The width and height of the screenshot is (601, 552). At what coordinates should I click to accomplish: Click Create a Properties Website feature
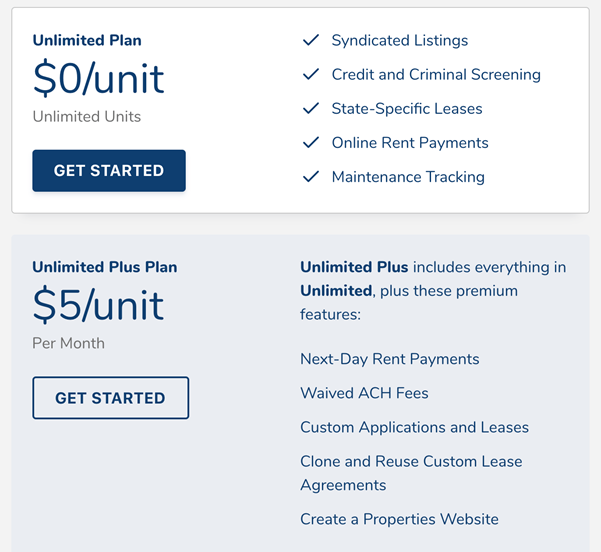pyautogui.click(x=399, y=519)
